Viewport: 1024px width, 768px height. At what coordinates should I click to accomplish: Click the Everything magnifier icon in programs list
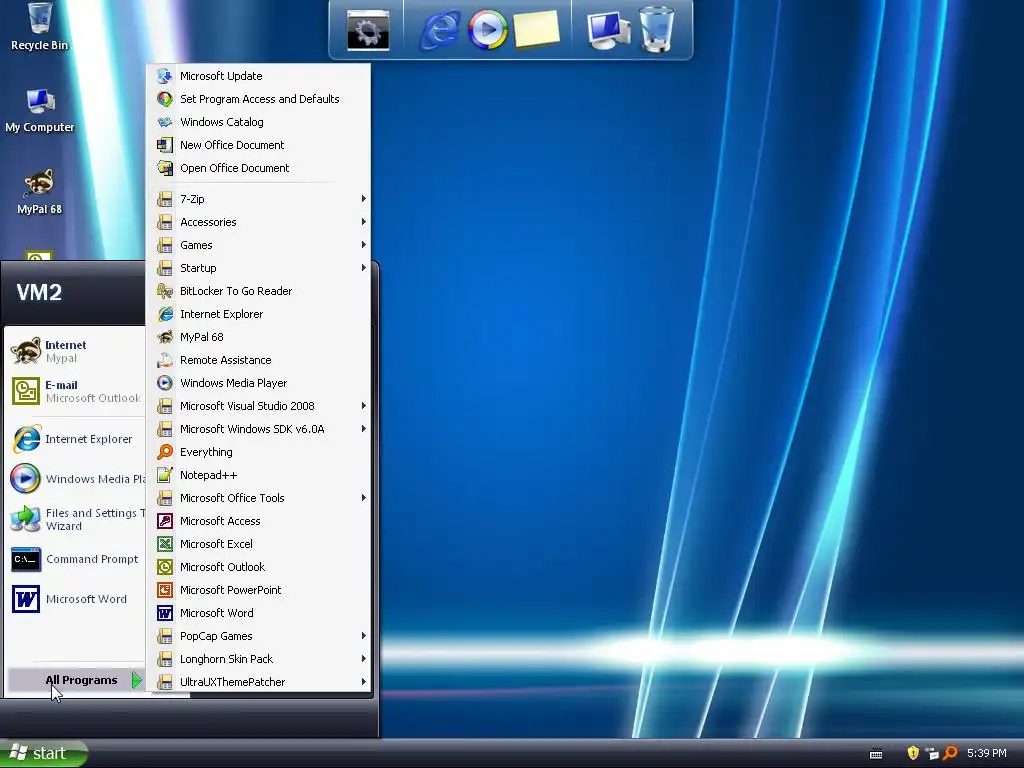pyautogui.click(x=165, y=452)
